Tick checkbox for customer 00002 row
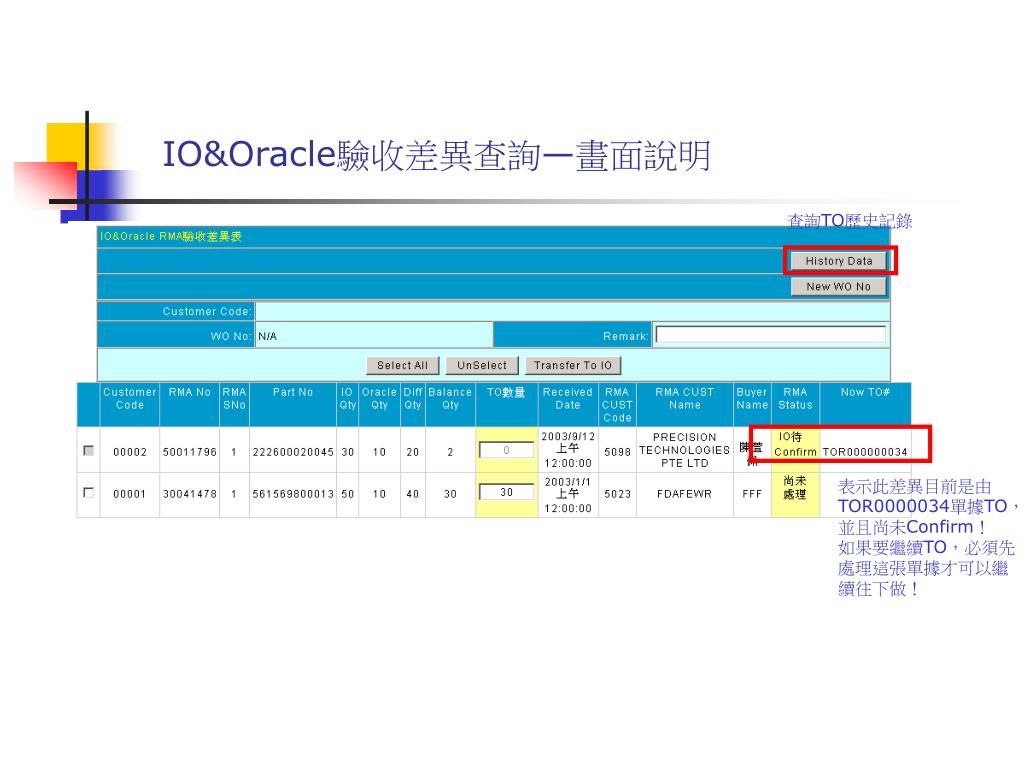Viewport: 1024px width, 768px height. (88, 451)
